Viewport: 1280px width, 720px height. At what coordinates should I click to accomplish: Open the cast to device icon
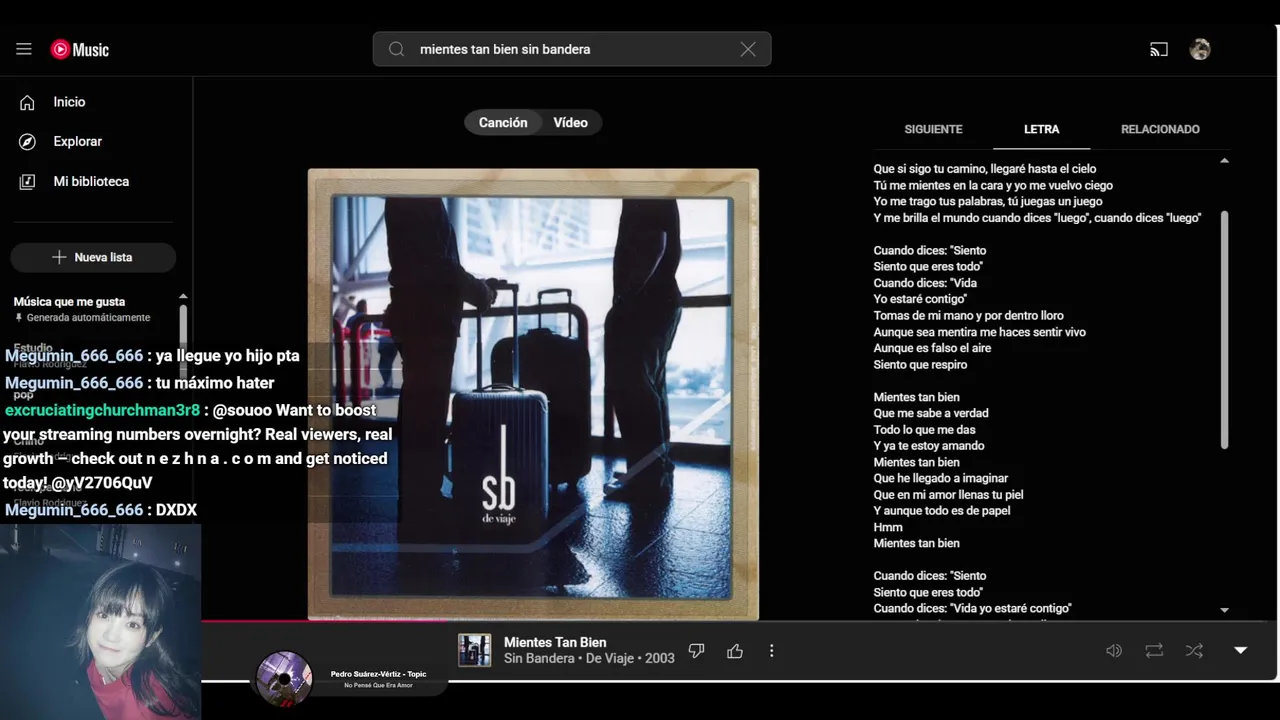(1159, 49)
